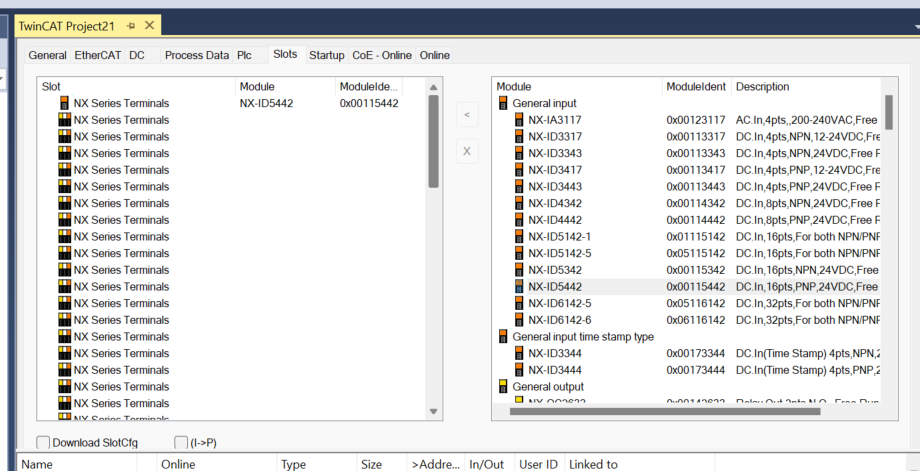Click the General input time stamp type group icon
Screen dimensions: 920x471
click(x=503, y=337)
